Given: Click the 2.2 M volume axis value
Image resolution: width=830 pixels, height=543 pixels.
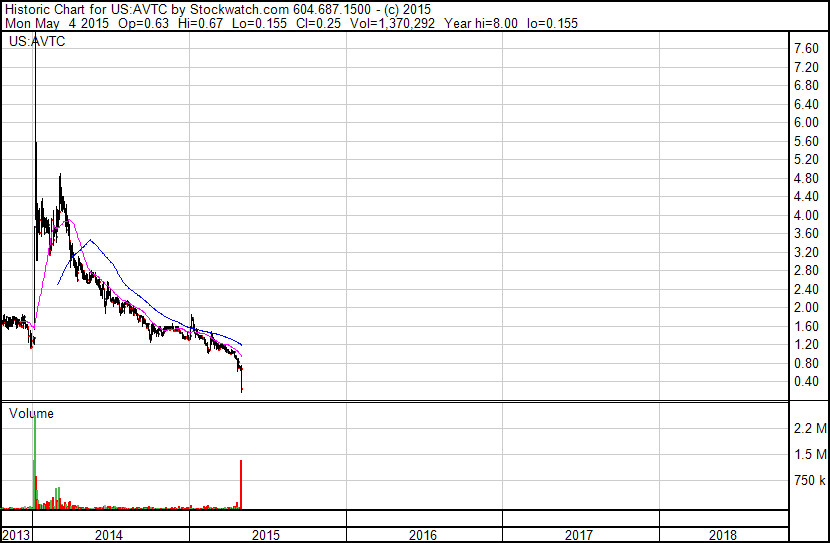Looking at the screenshot, I should tap(810, 428).
